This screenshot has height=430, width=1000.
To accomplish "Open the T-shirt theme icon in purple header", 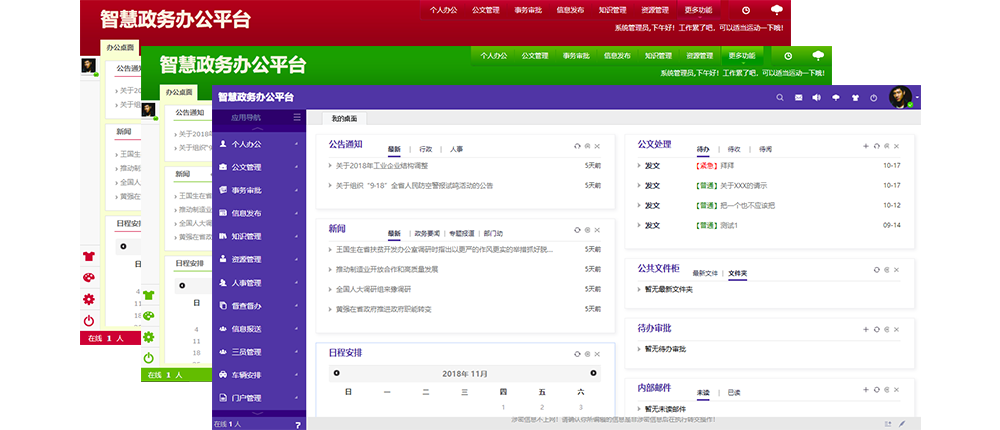I will click(x=855, y=98).
